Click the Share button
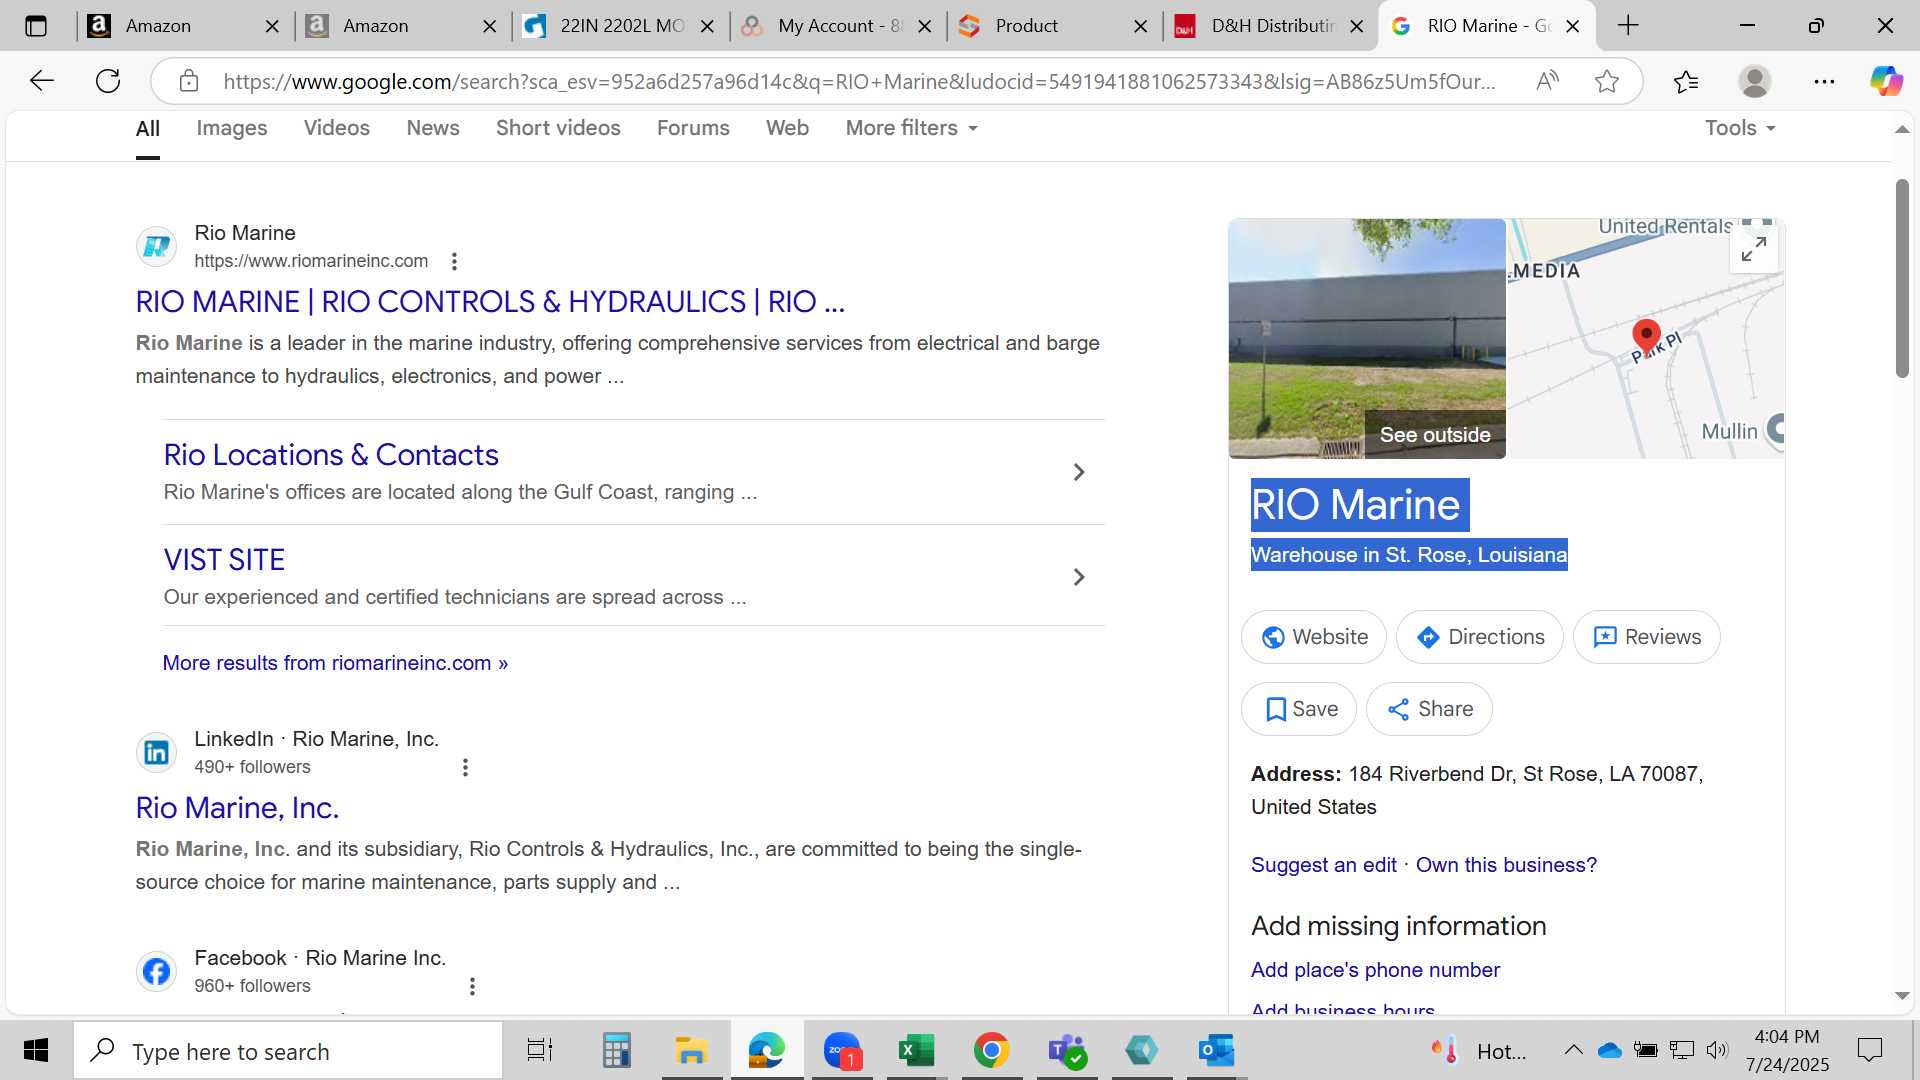 click(x=1429, y=709)
